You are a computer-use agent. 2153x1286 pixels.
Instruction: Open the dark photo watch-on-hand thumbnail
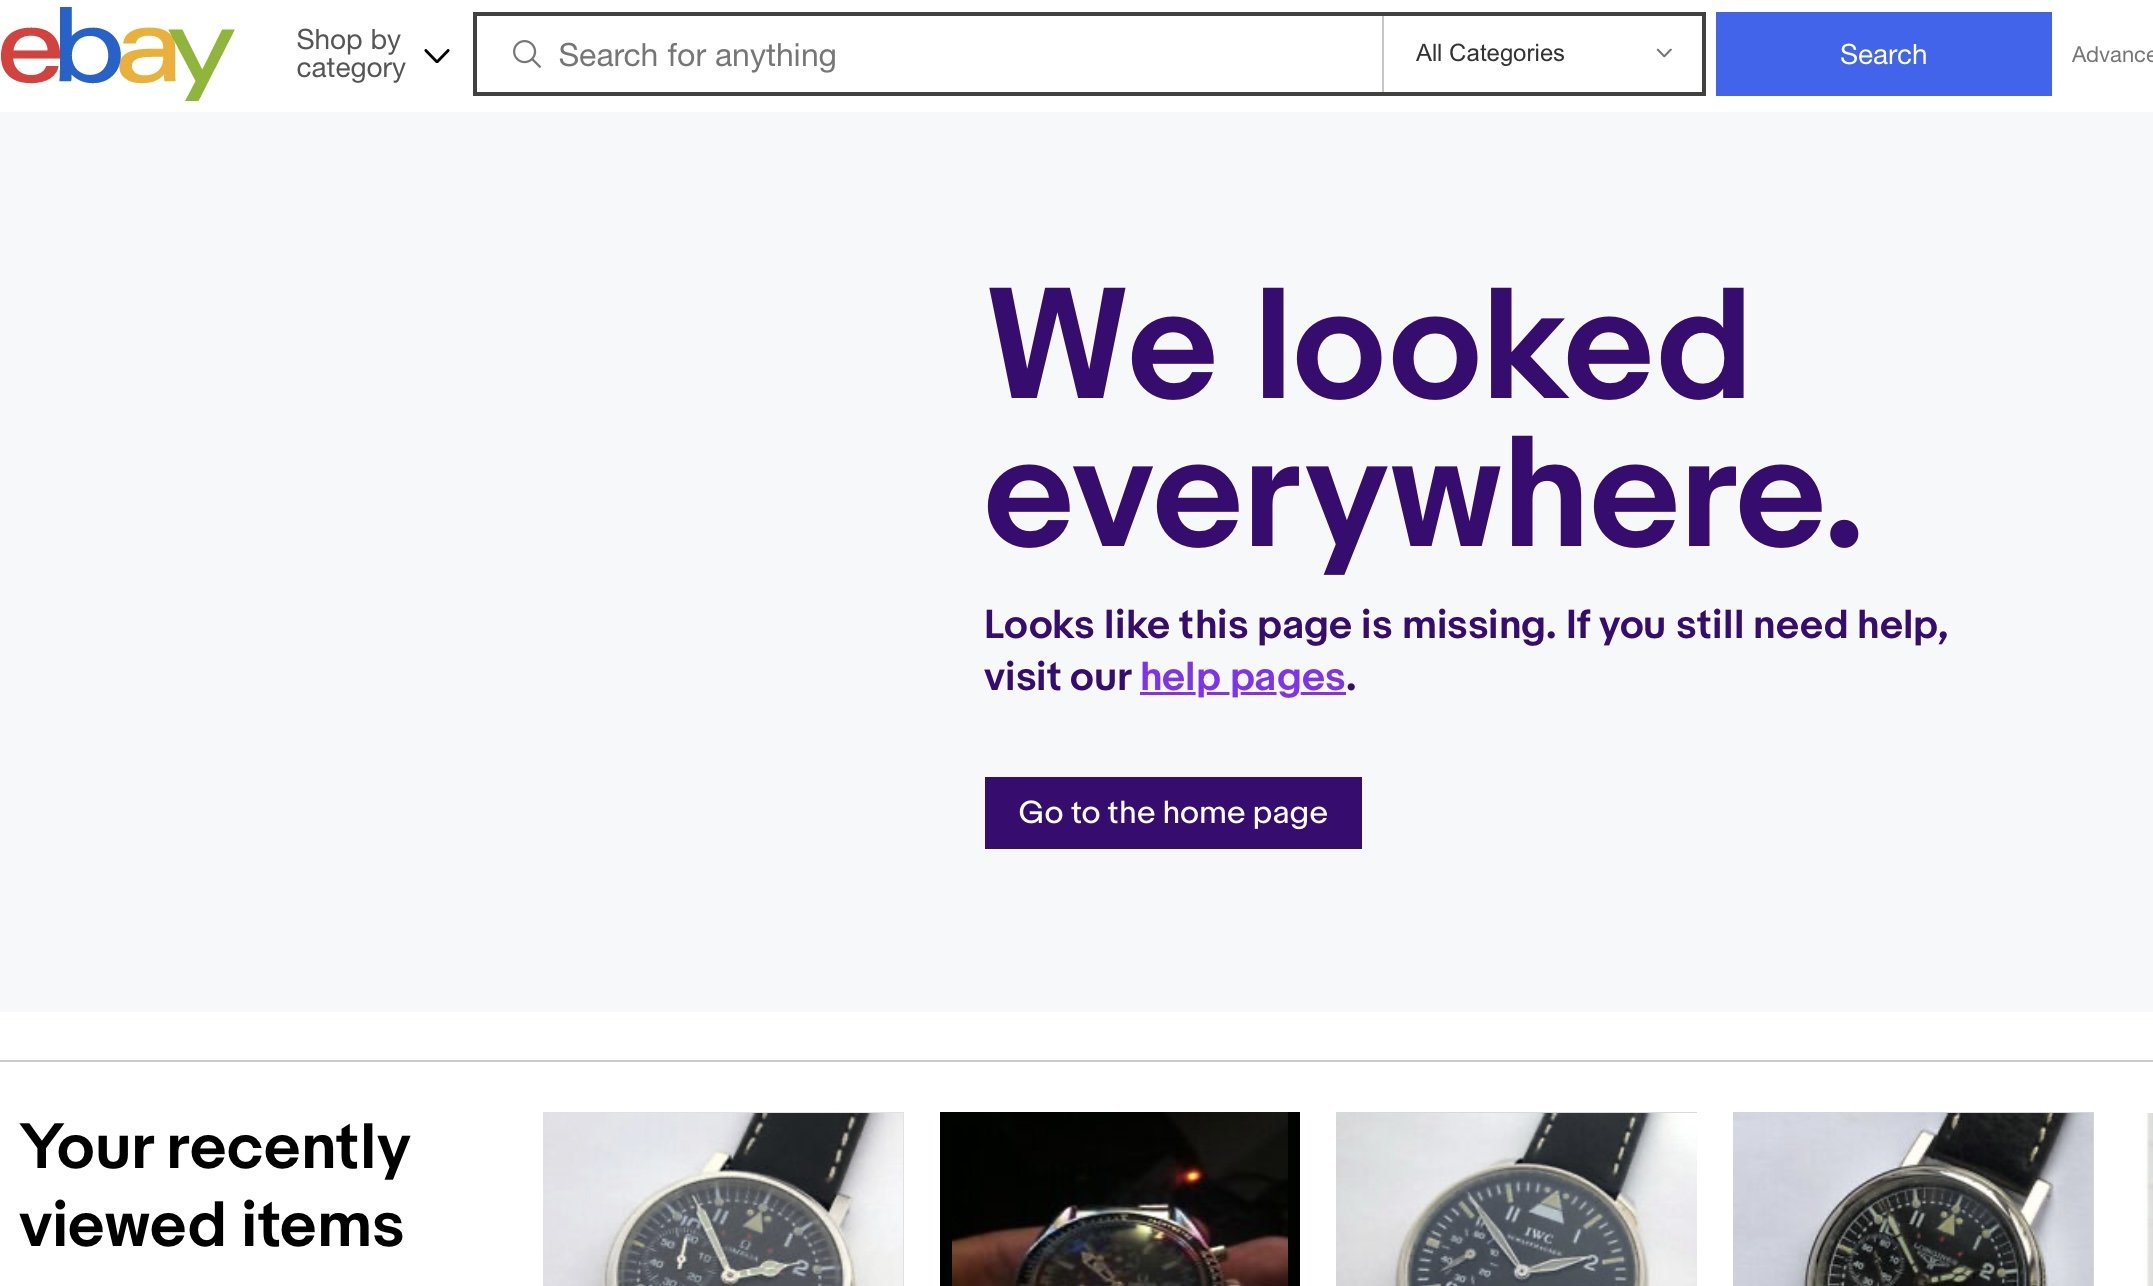1120,1198
